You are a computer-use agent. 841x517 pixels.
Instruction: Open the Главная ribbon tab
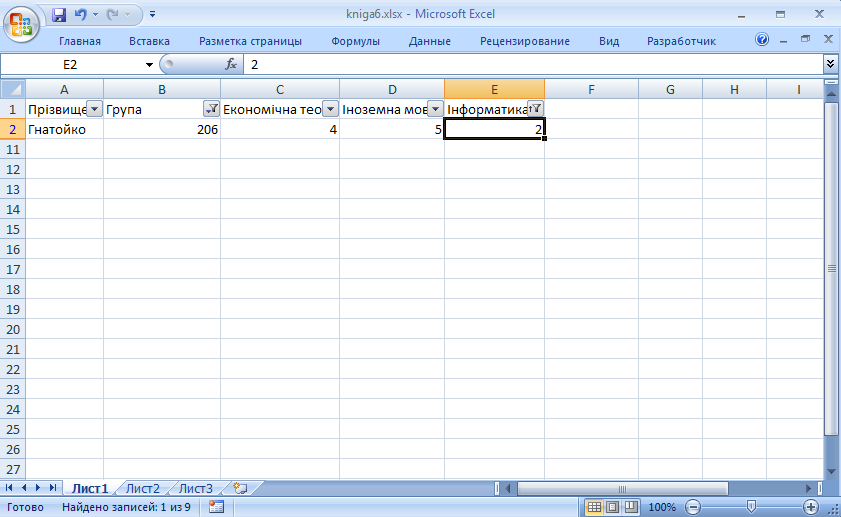(80, 41)
